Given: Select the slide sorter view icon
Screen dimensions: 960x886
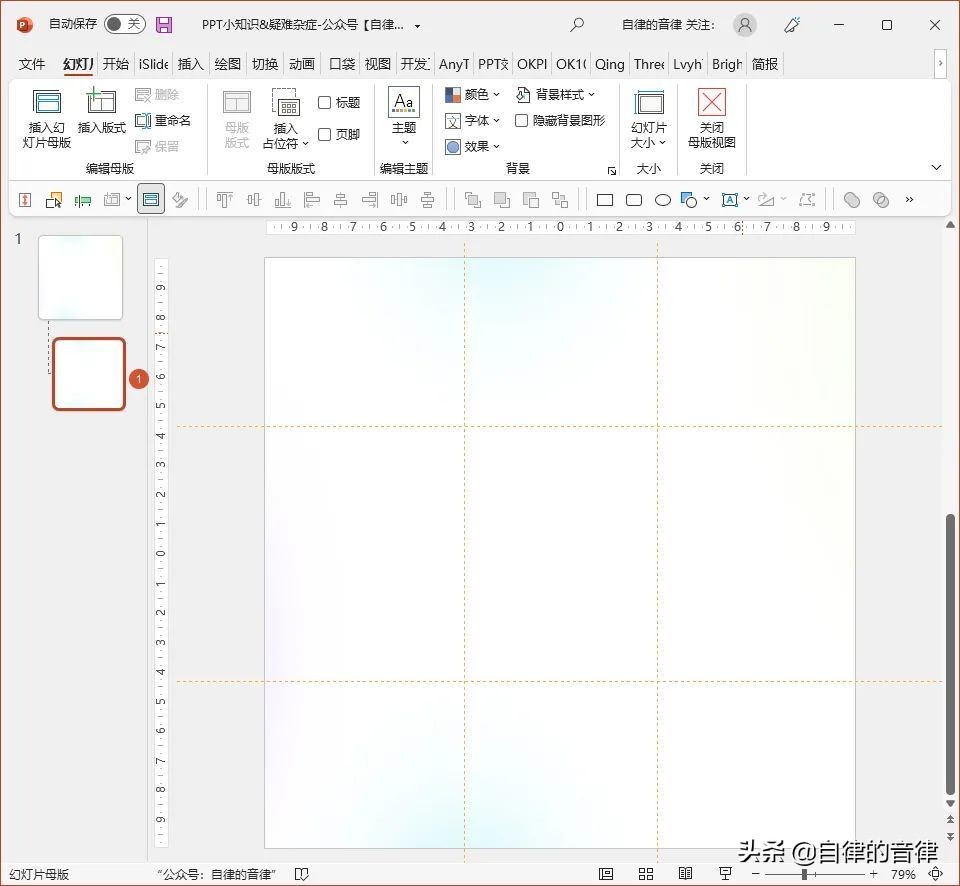Looking at the screenshot, I should click(645, 873).
